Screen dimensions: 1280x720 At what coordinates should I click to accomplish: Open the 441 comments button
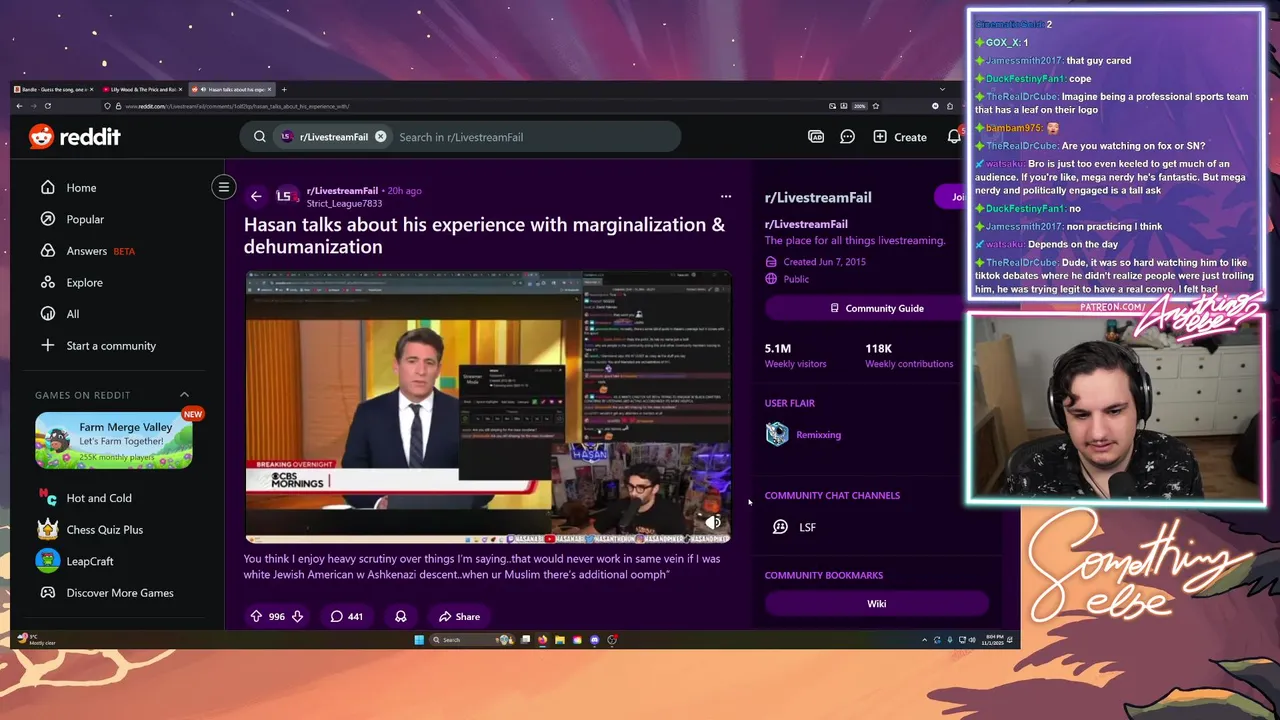pos(346,616)
